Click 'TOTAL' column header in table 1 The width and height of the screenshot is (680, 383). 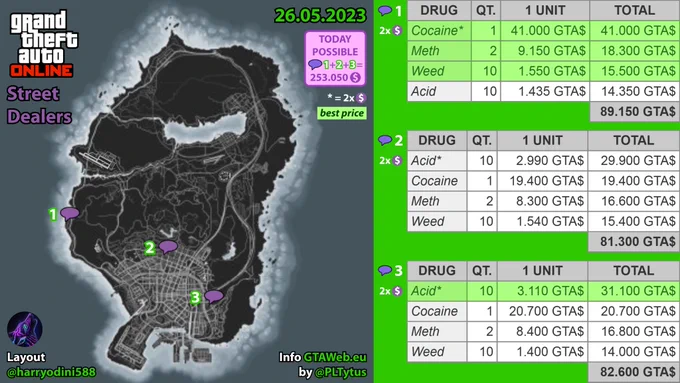point(634,10)
